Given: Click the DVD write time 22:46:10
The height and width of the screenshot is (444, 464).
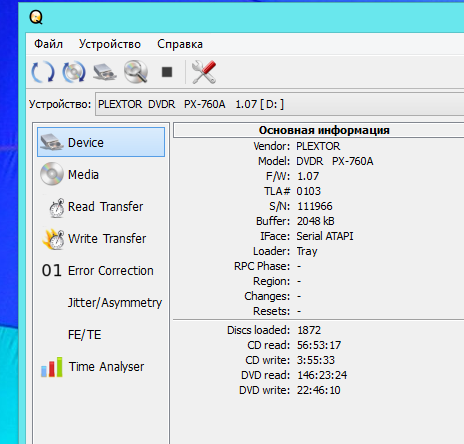Looking at the screenshot, I should (x=318, y=390).
